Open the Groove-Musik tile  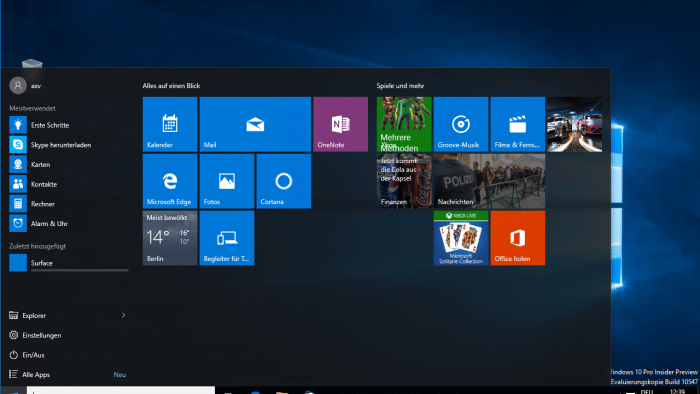[461, 124]
